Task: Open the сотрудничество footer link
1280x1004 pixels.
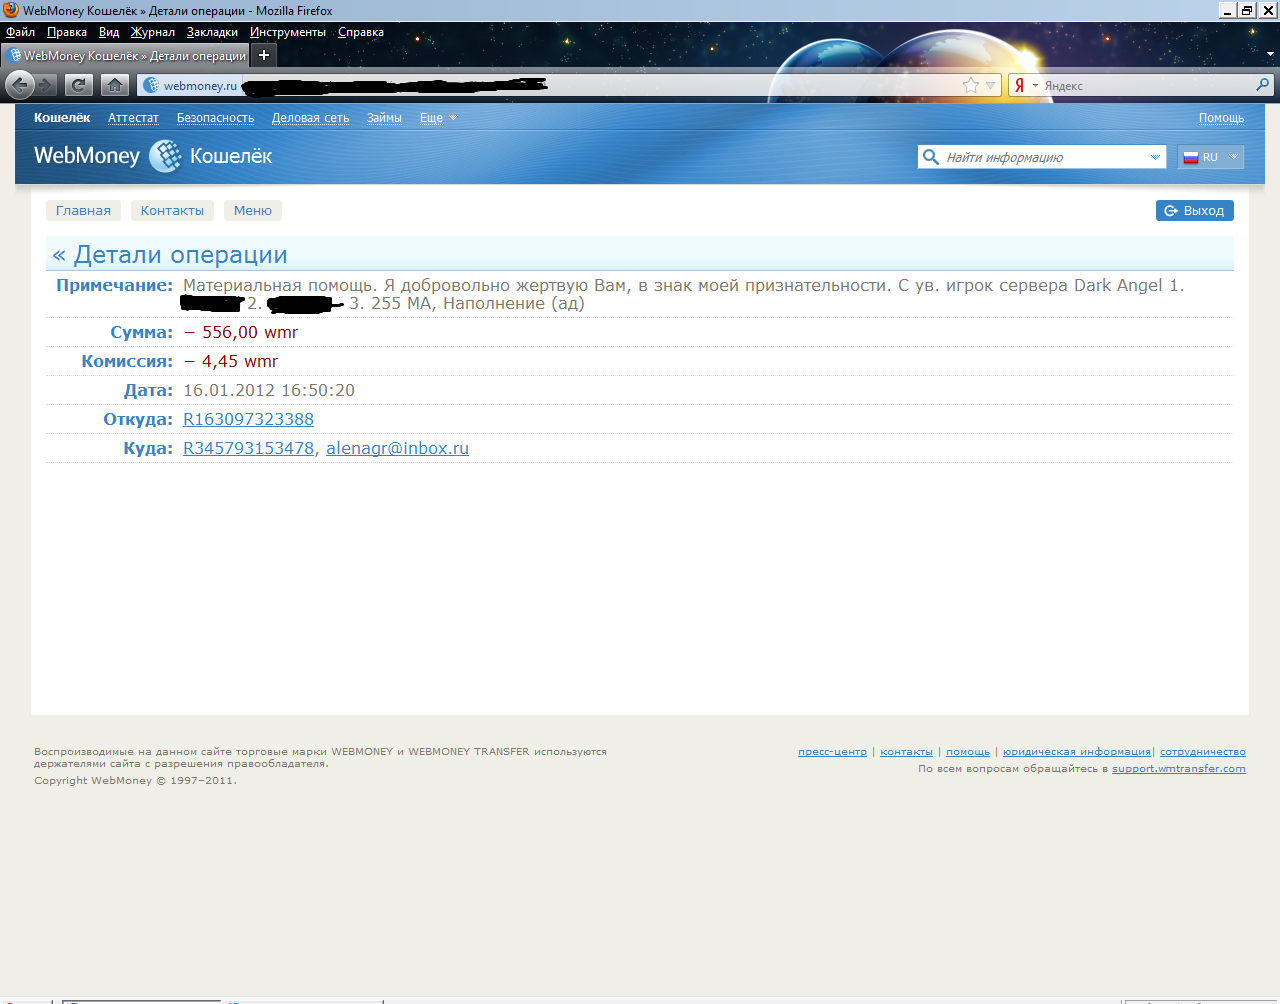Action: pyautogui.click(x=1203, y=751)
